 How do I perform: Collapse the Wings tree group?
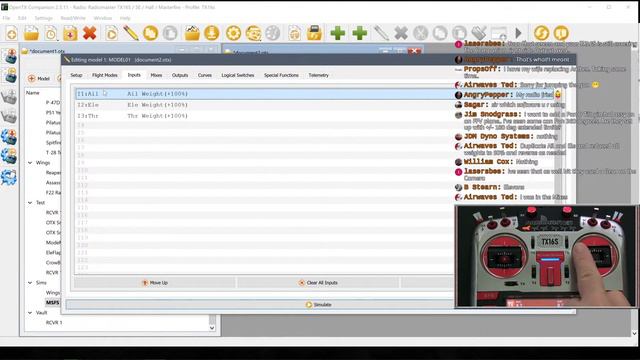[30, 162]
